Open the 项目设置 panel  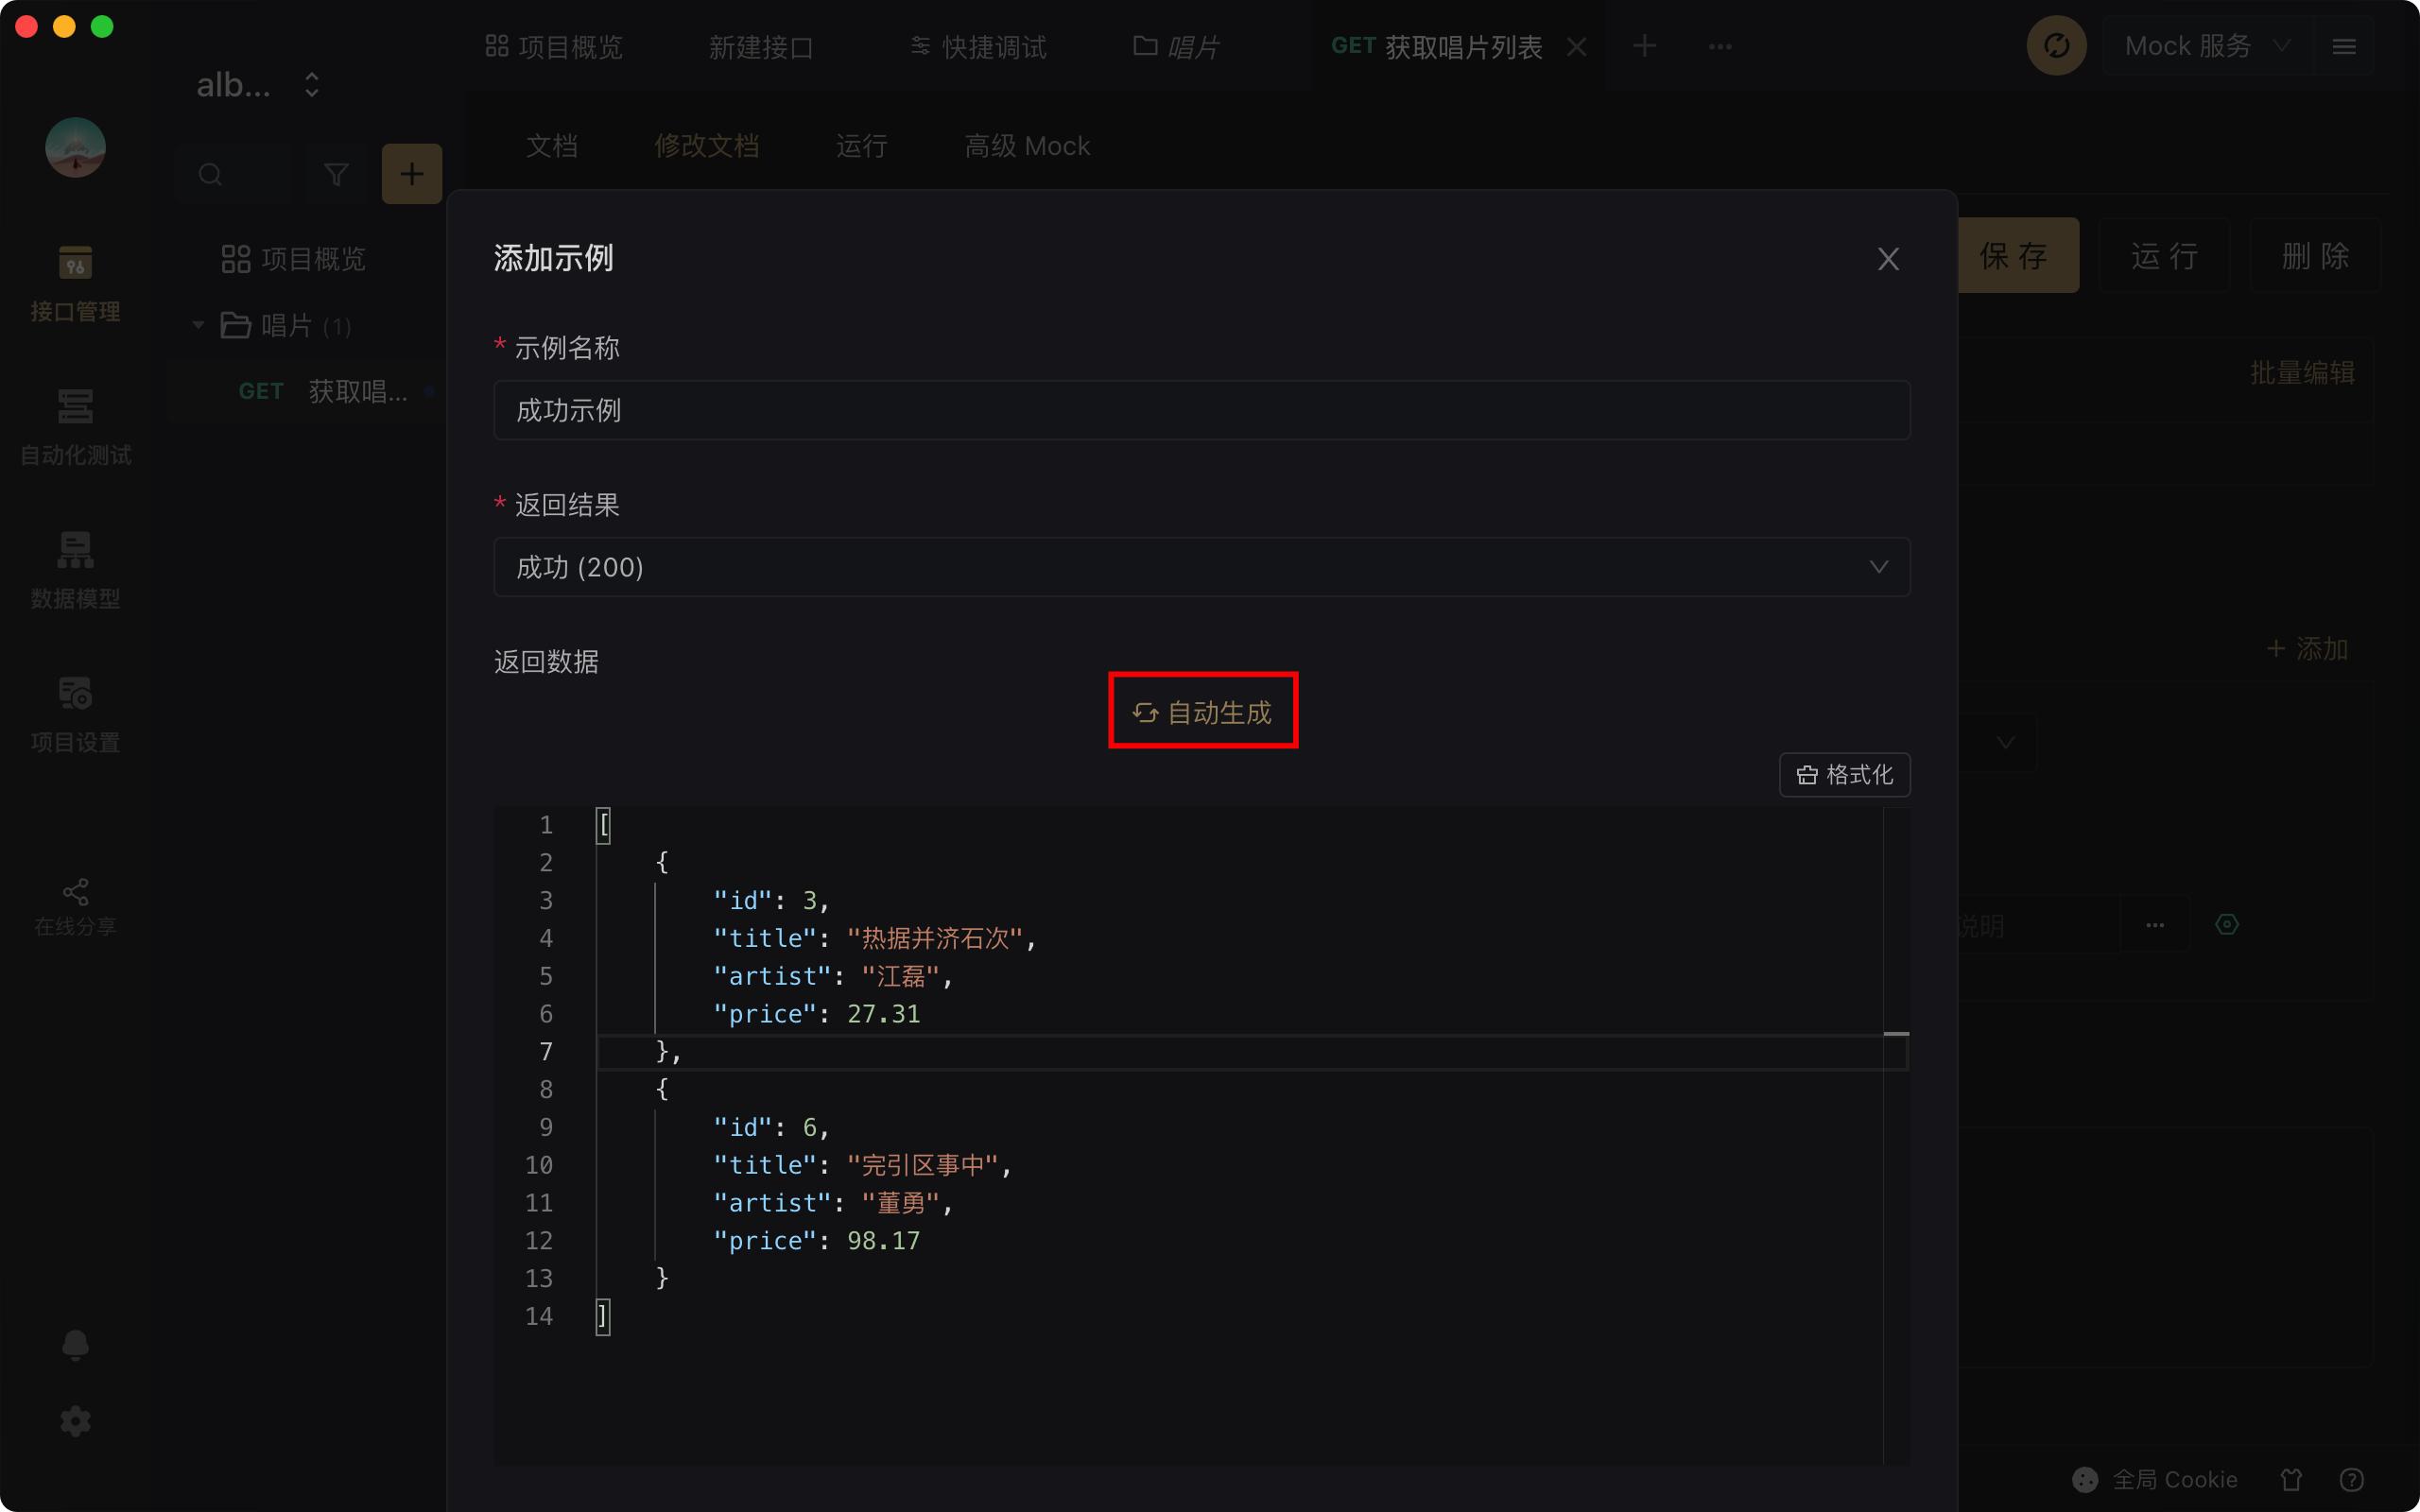click(75, 713)
